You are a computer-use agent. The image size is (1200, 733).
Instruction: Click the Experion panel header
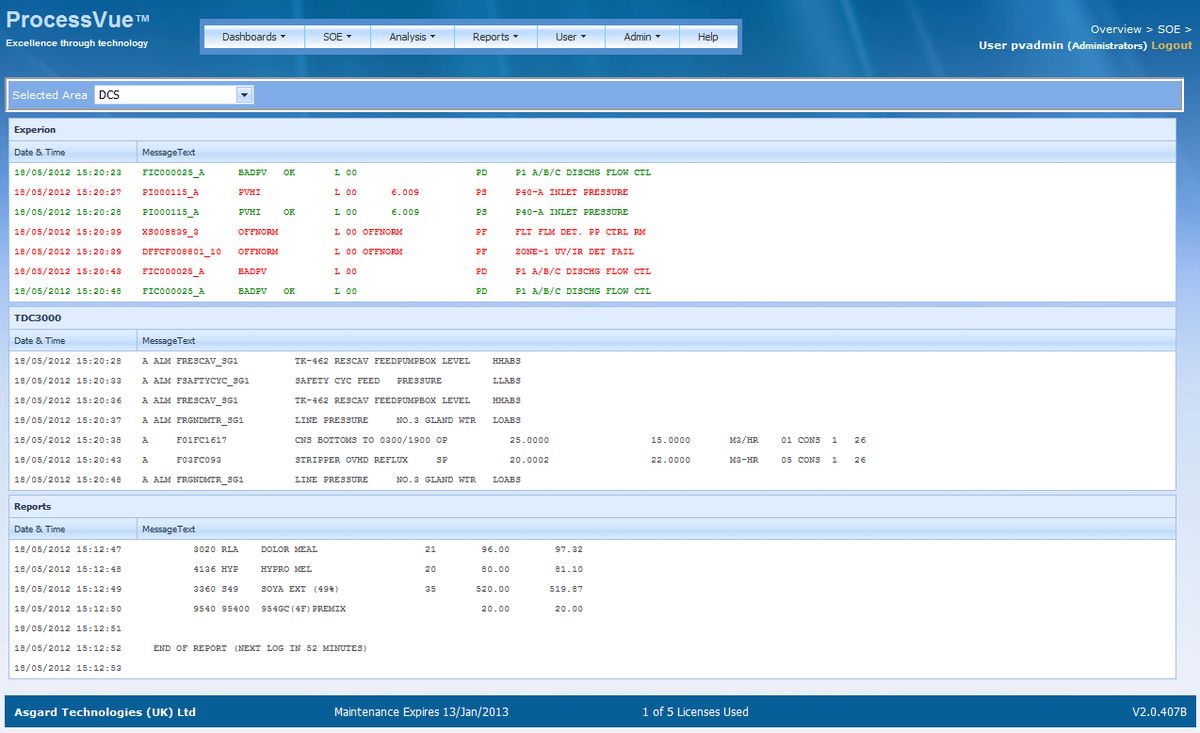(37, 129)
